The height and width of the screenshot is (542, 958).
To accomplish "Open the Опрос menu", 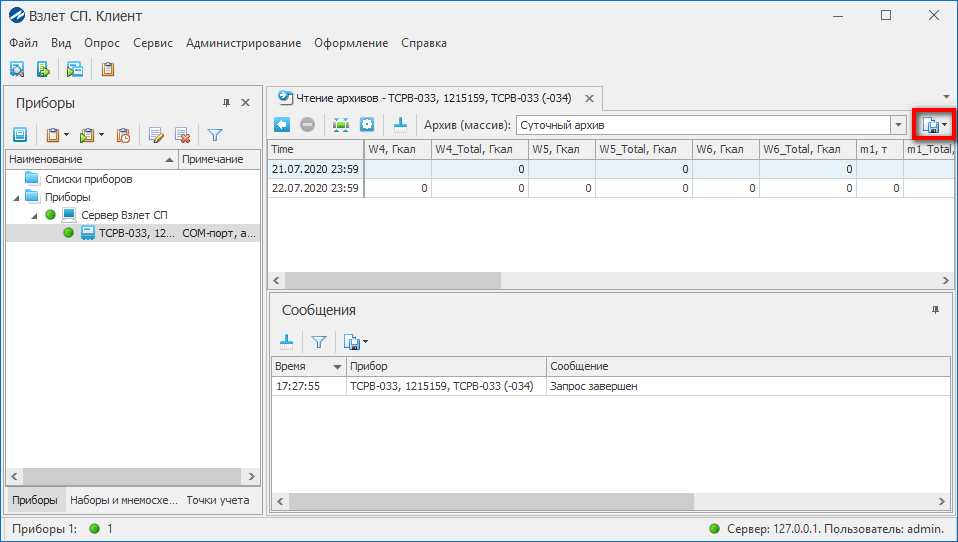I will click(x=102, y=43).
